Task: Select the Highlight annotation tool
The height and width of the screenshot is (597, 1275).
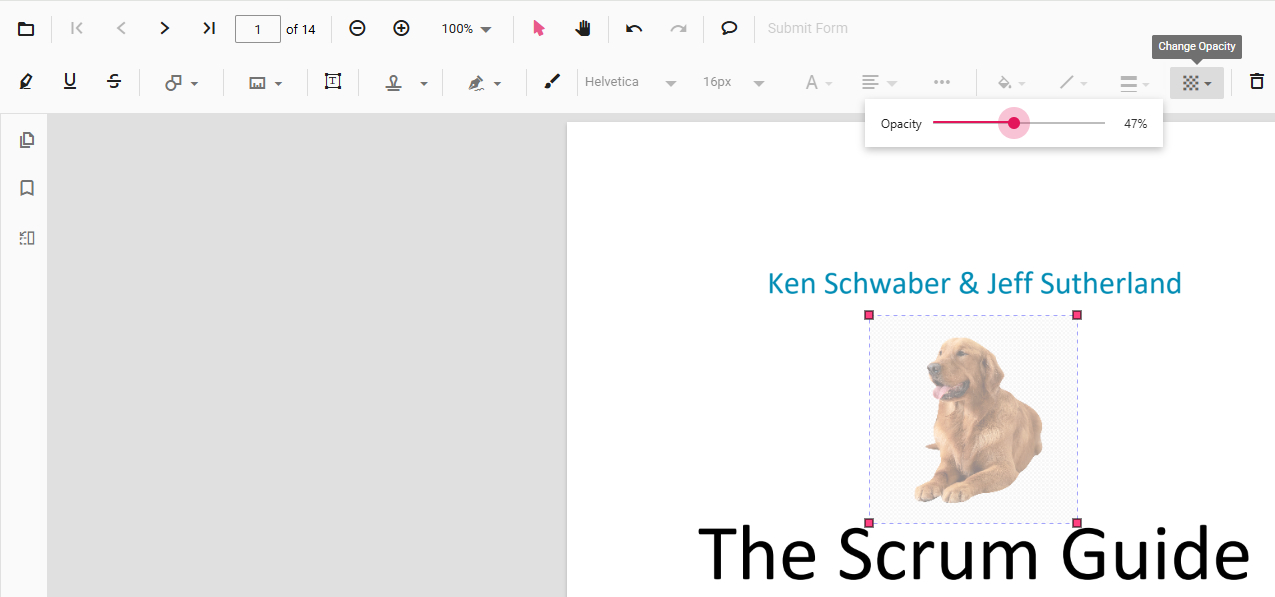Action: click(x=26, y=82)
